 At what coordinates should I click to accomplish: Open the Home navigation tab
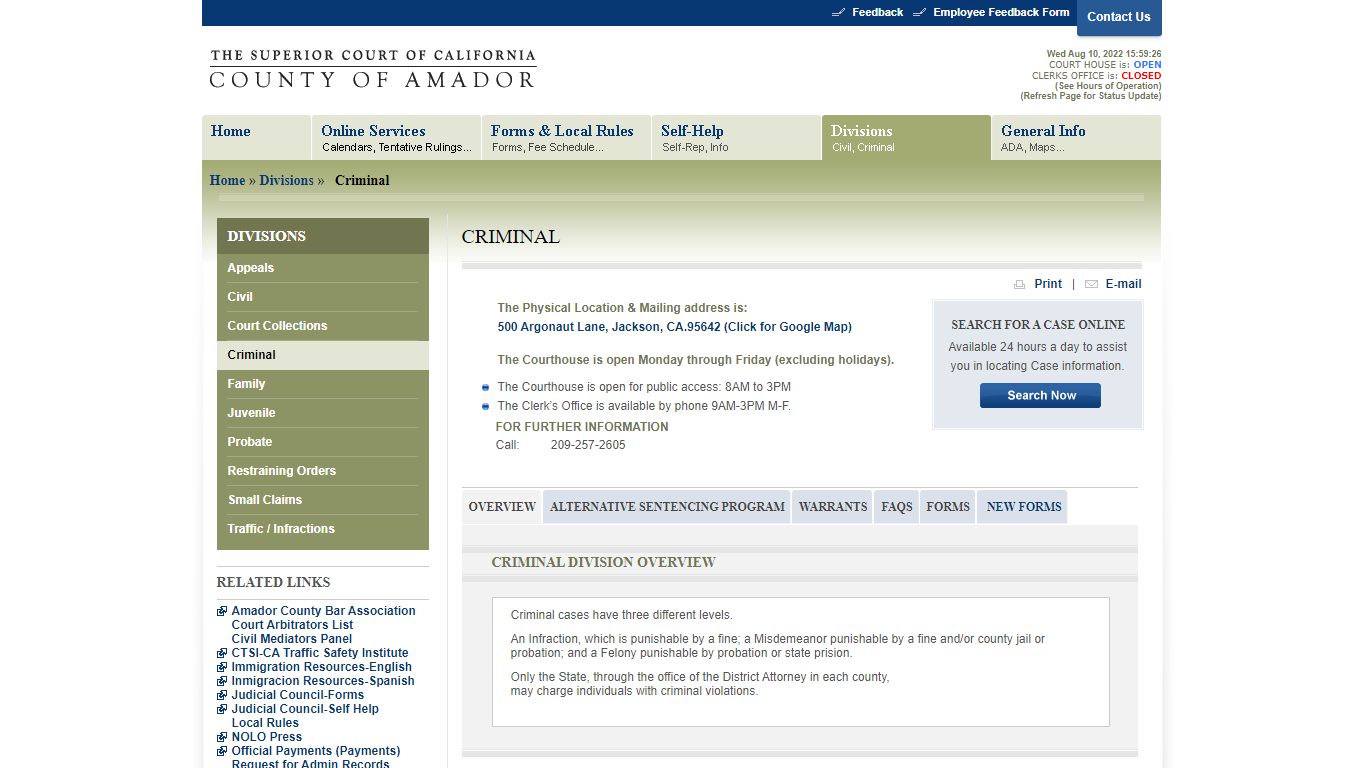tap(256, 138)
